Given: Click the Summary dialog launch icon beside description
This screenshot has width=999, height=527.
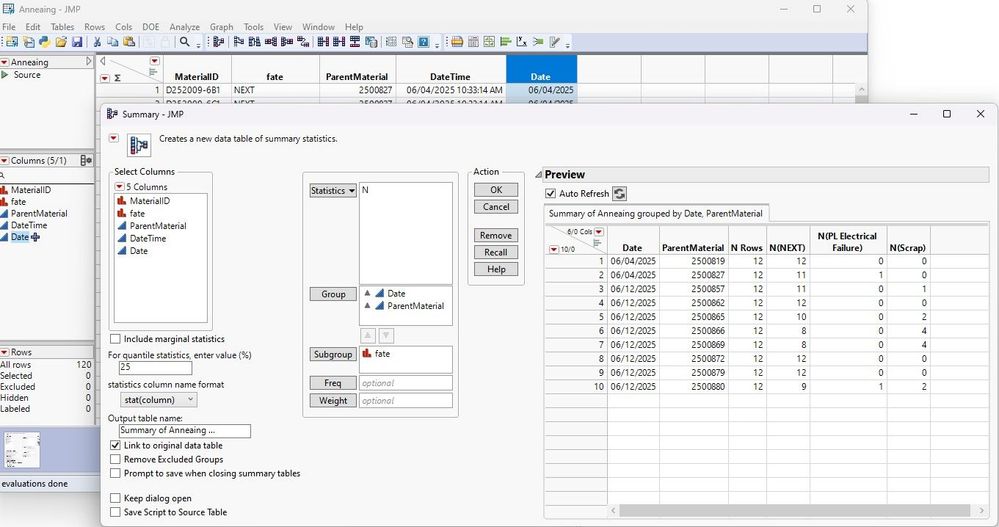Looking at the screenshot, I should click(x=139, y=145).
